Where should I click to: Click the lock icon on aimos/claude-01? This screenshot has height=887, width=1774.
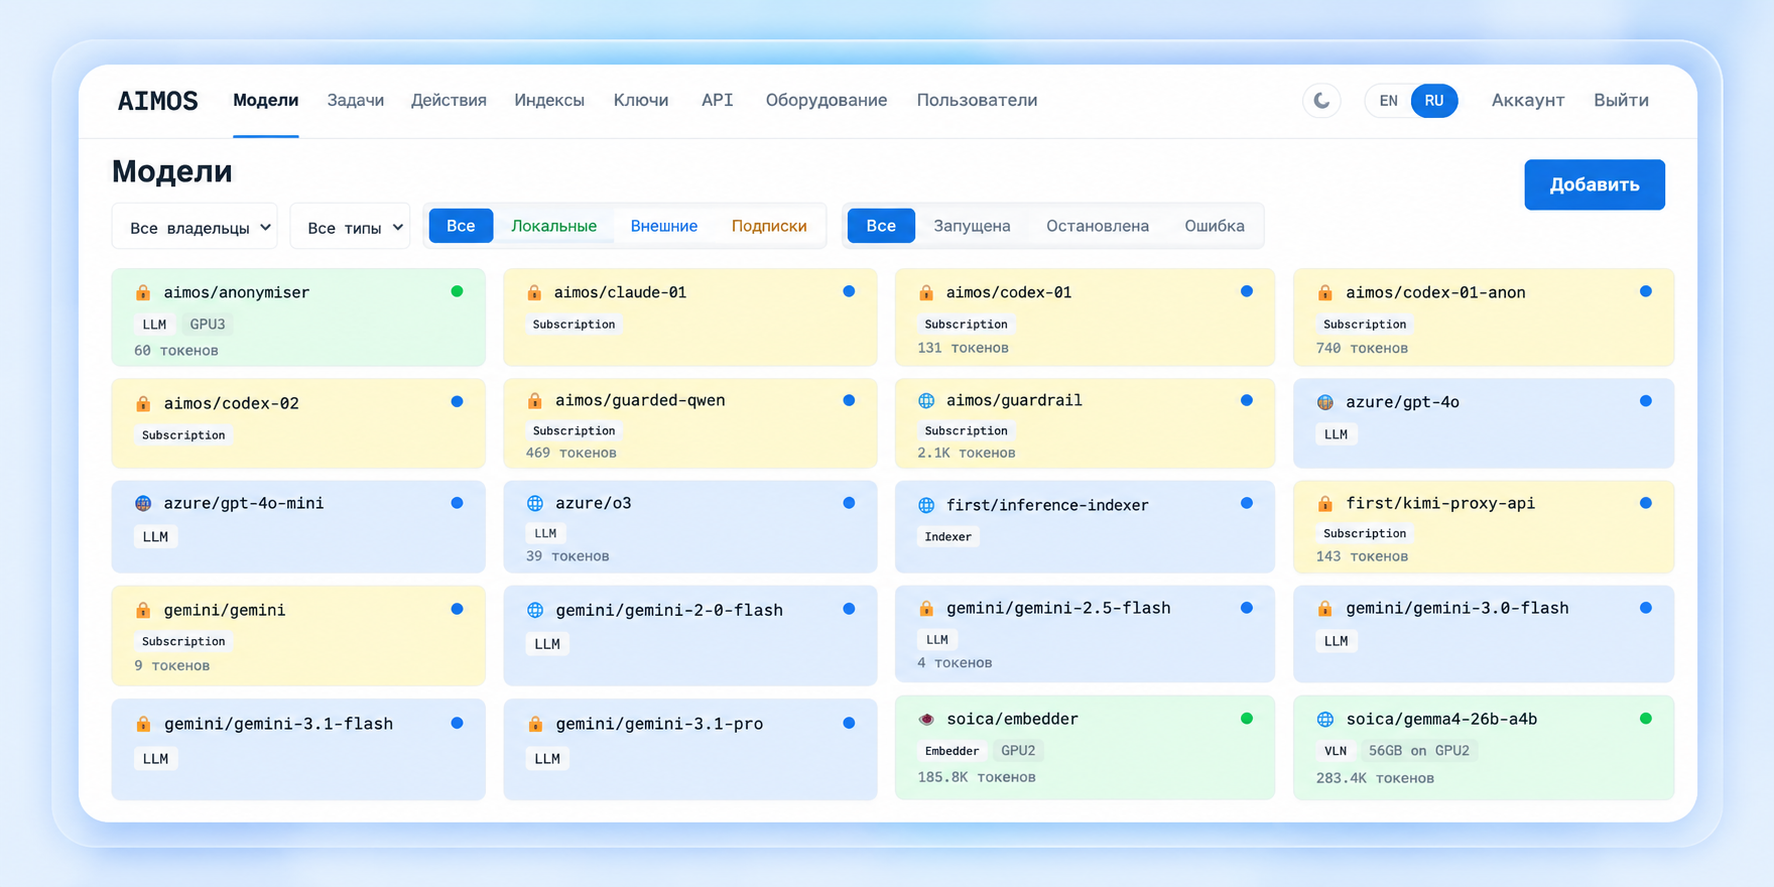pyautogui.click(x=534, y=292)
